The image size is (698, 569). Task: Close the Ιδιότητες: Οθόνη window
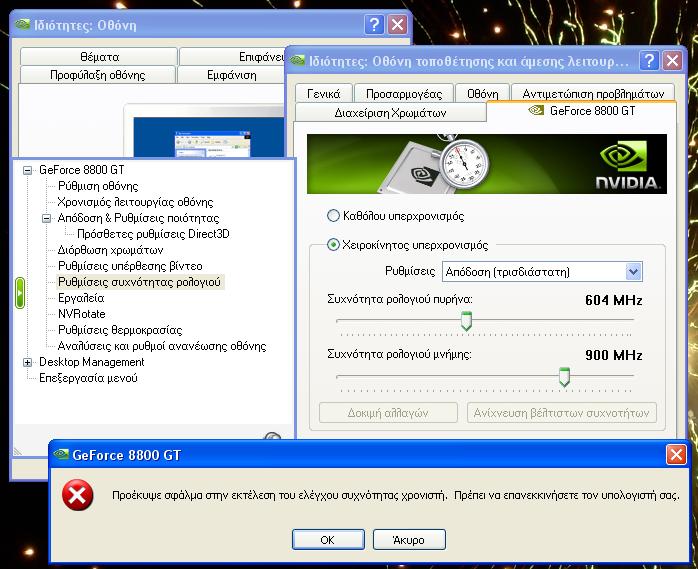coord(397,24)
